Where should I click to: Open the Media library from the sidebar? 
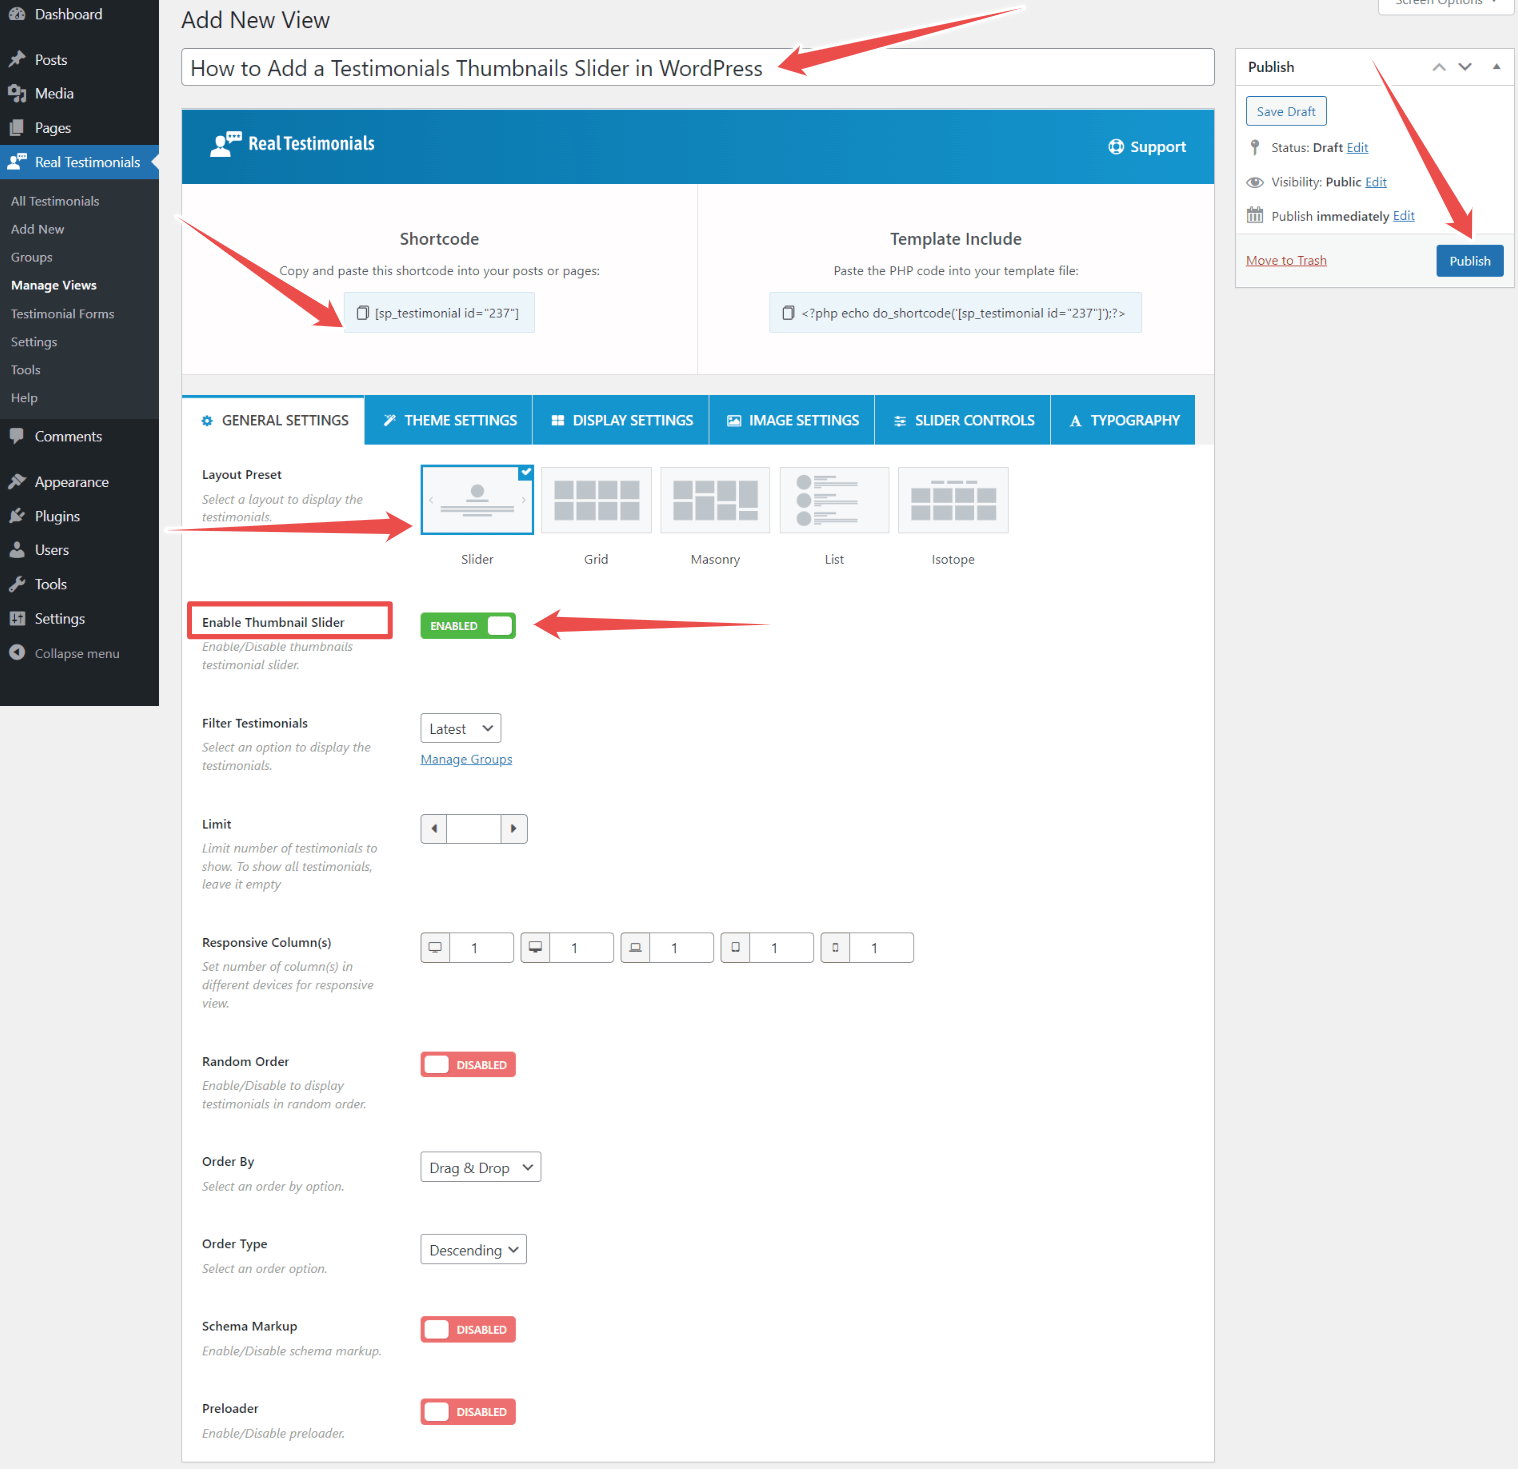point(53,93)
